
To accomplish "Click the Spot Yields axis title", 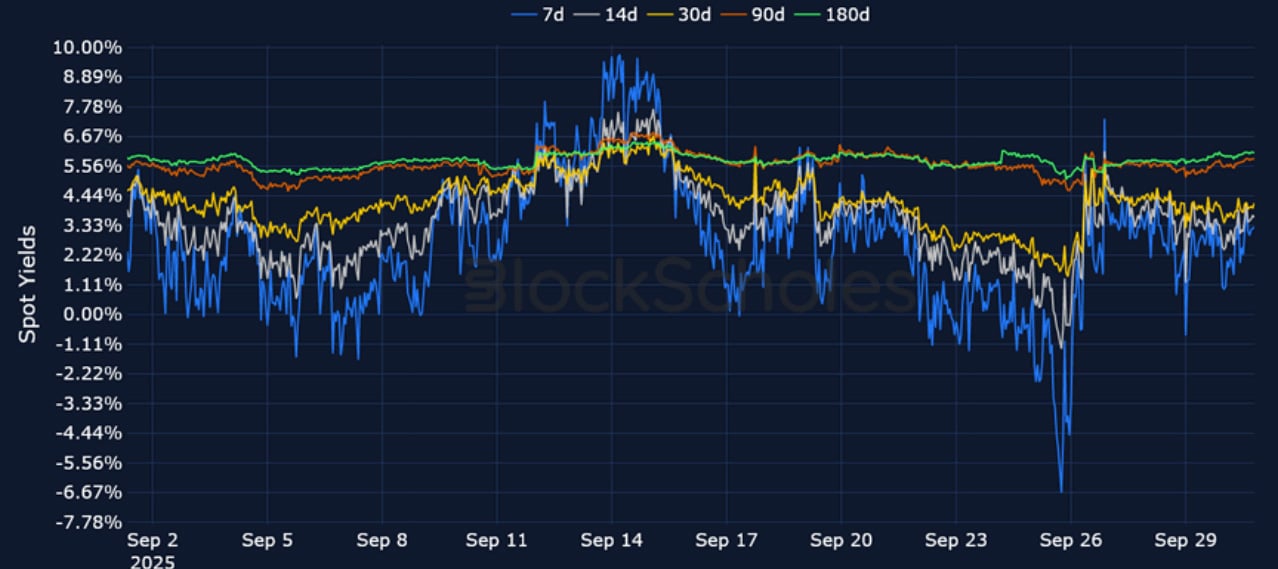I will click(x=28, y=284).
